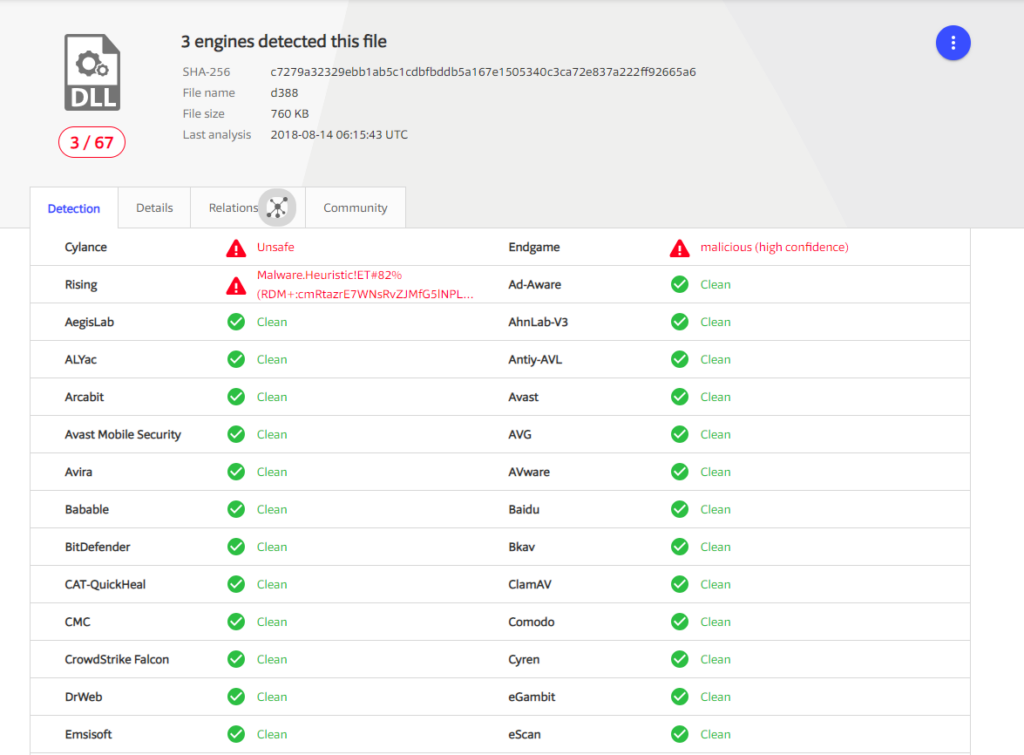
Task: Click the green check icon for Antiy-AVL
Action: (679, 359)
